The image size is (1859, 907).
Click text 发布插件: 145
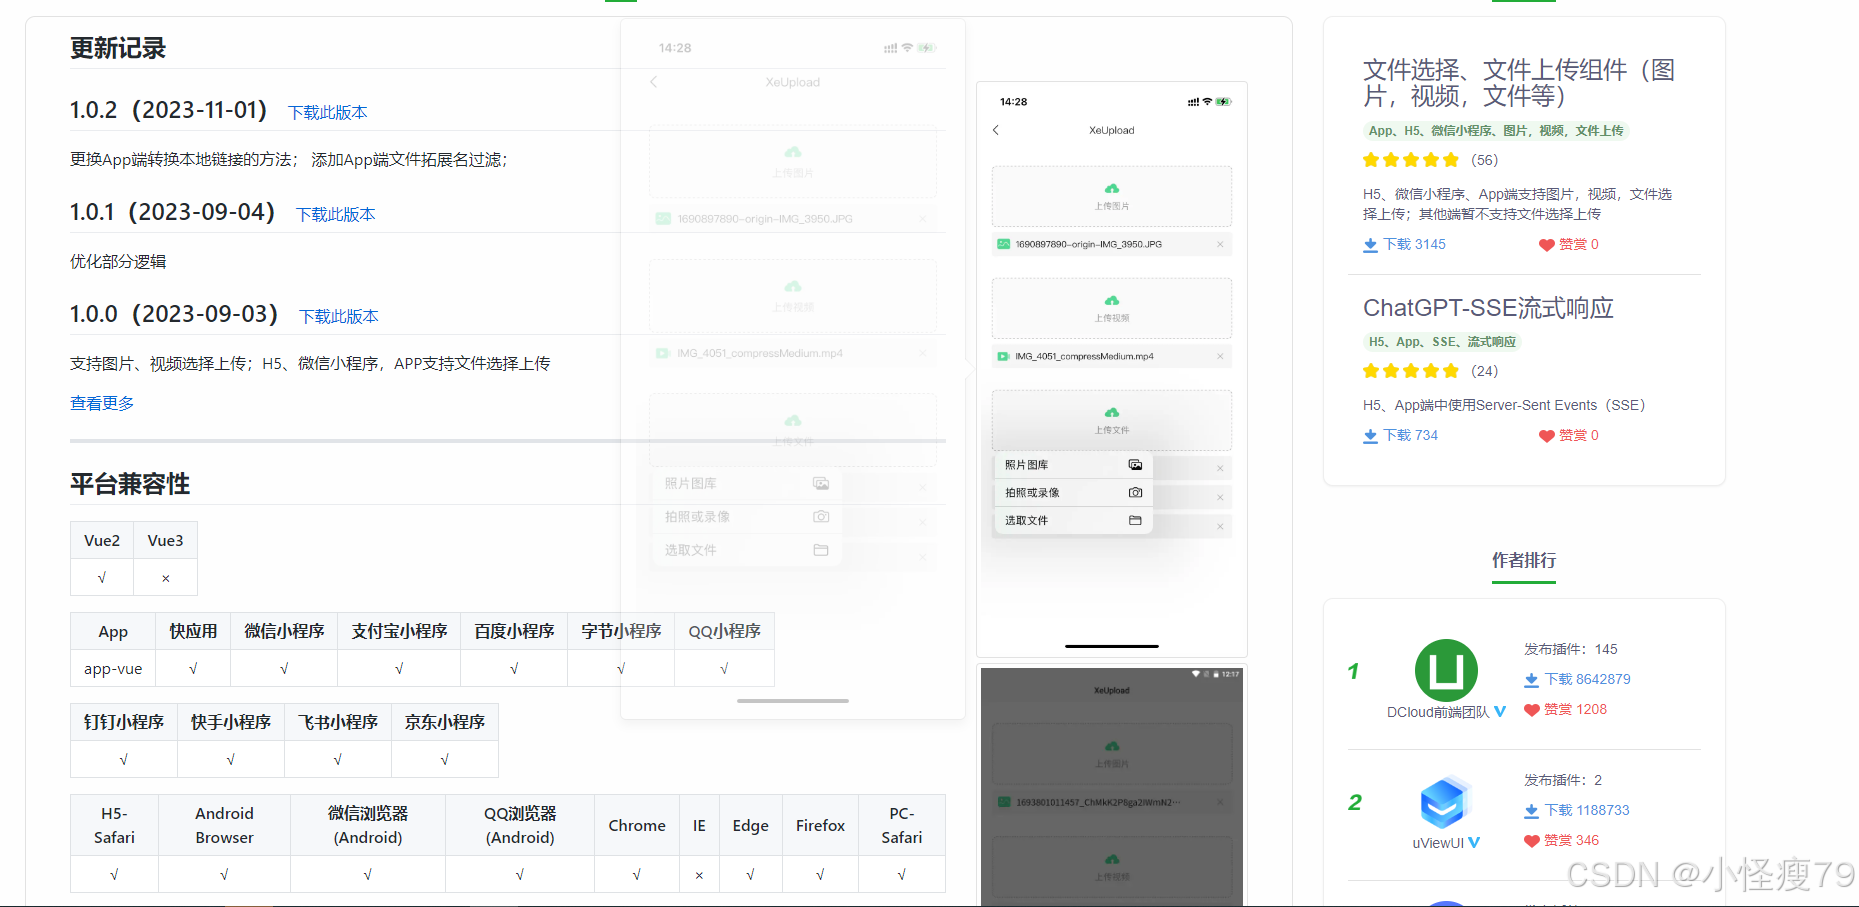click(1570, 650)
